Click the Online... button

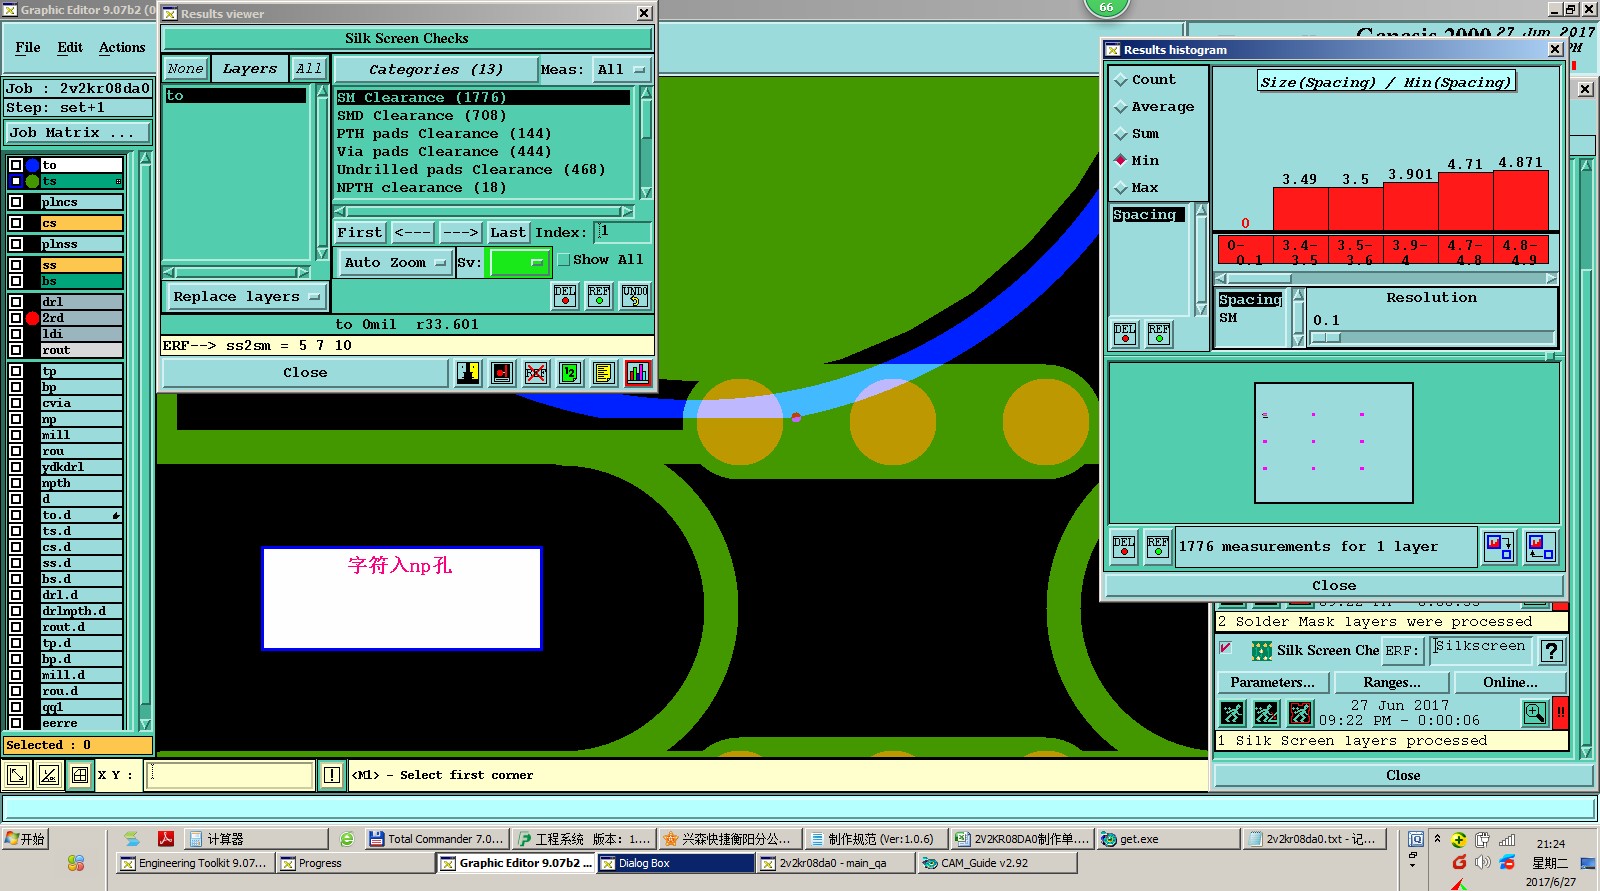pos(1511,683)
